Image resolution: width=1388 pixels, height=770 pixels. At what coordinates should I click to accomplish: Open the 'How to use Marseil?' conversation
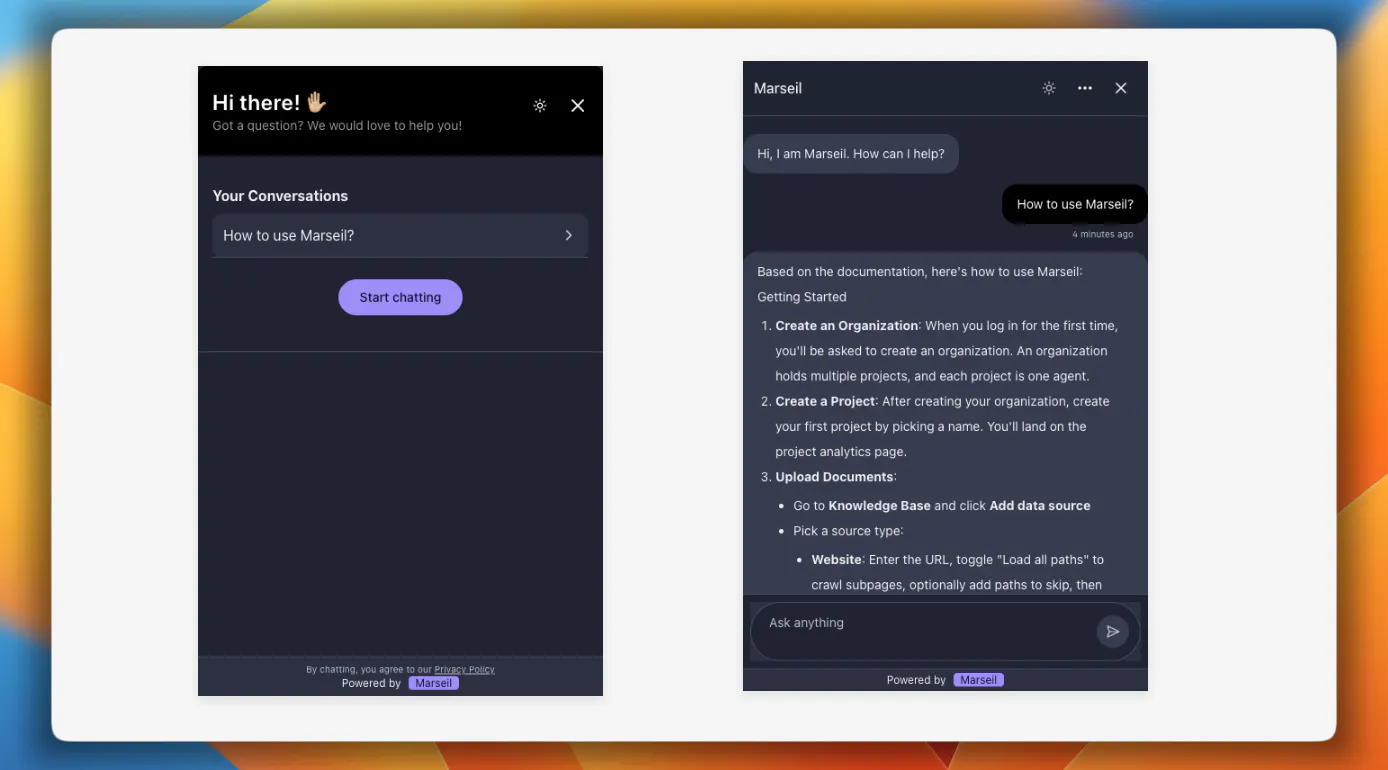click(x=400, y=235)
